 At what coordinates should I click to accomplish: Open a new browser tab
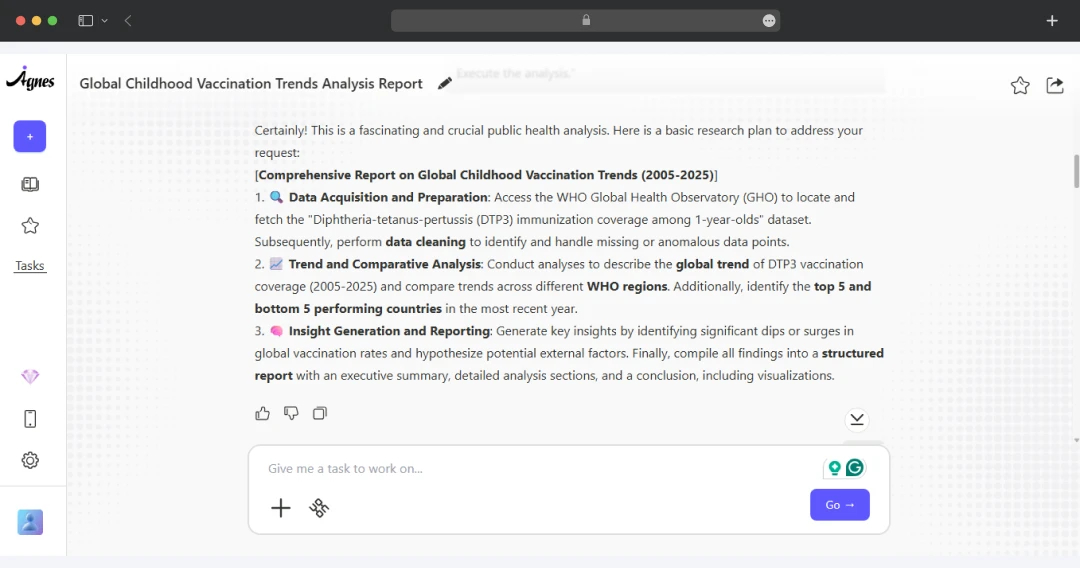click(x=1052, y=21)
